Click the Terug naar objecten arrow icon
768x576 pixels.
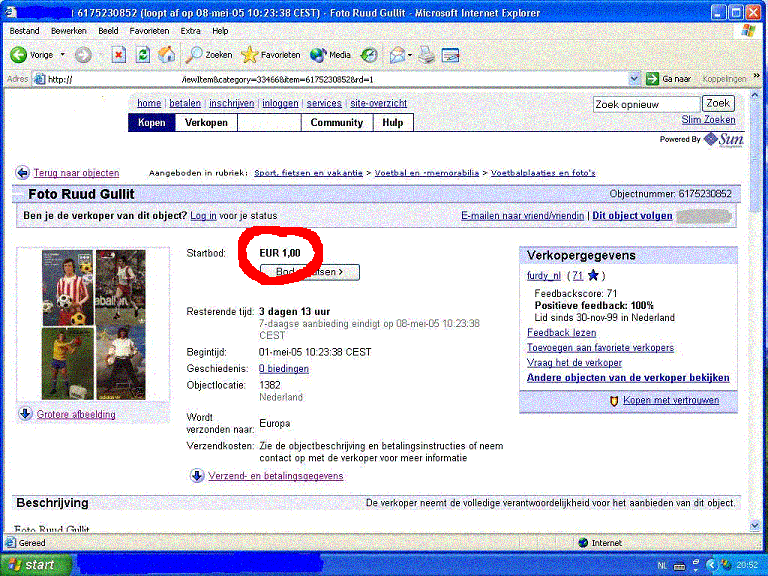tap(22, 172)
